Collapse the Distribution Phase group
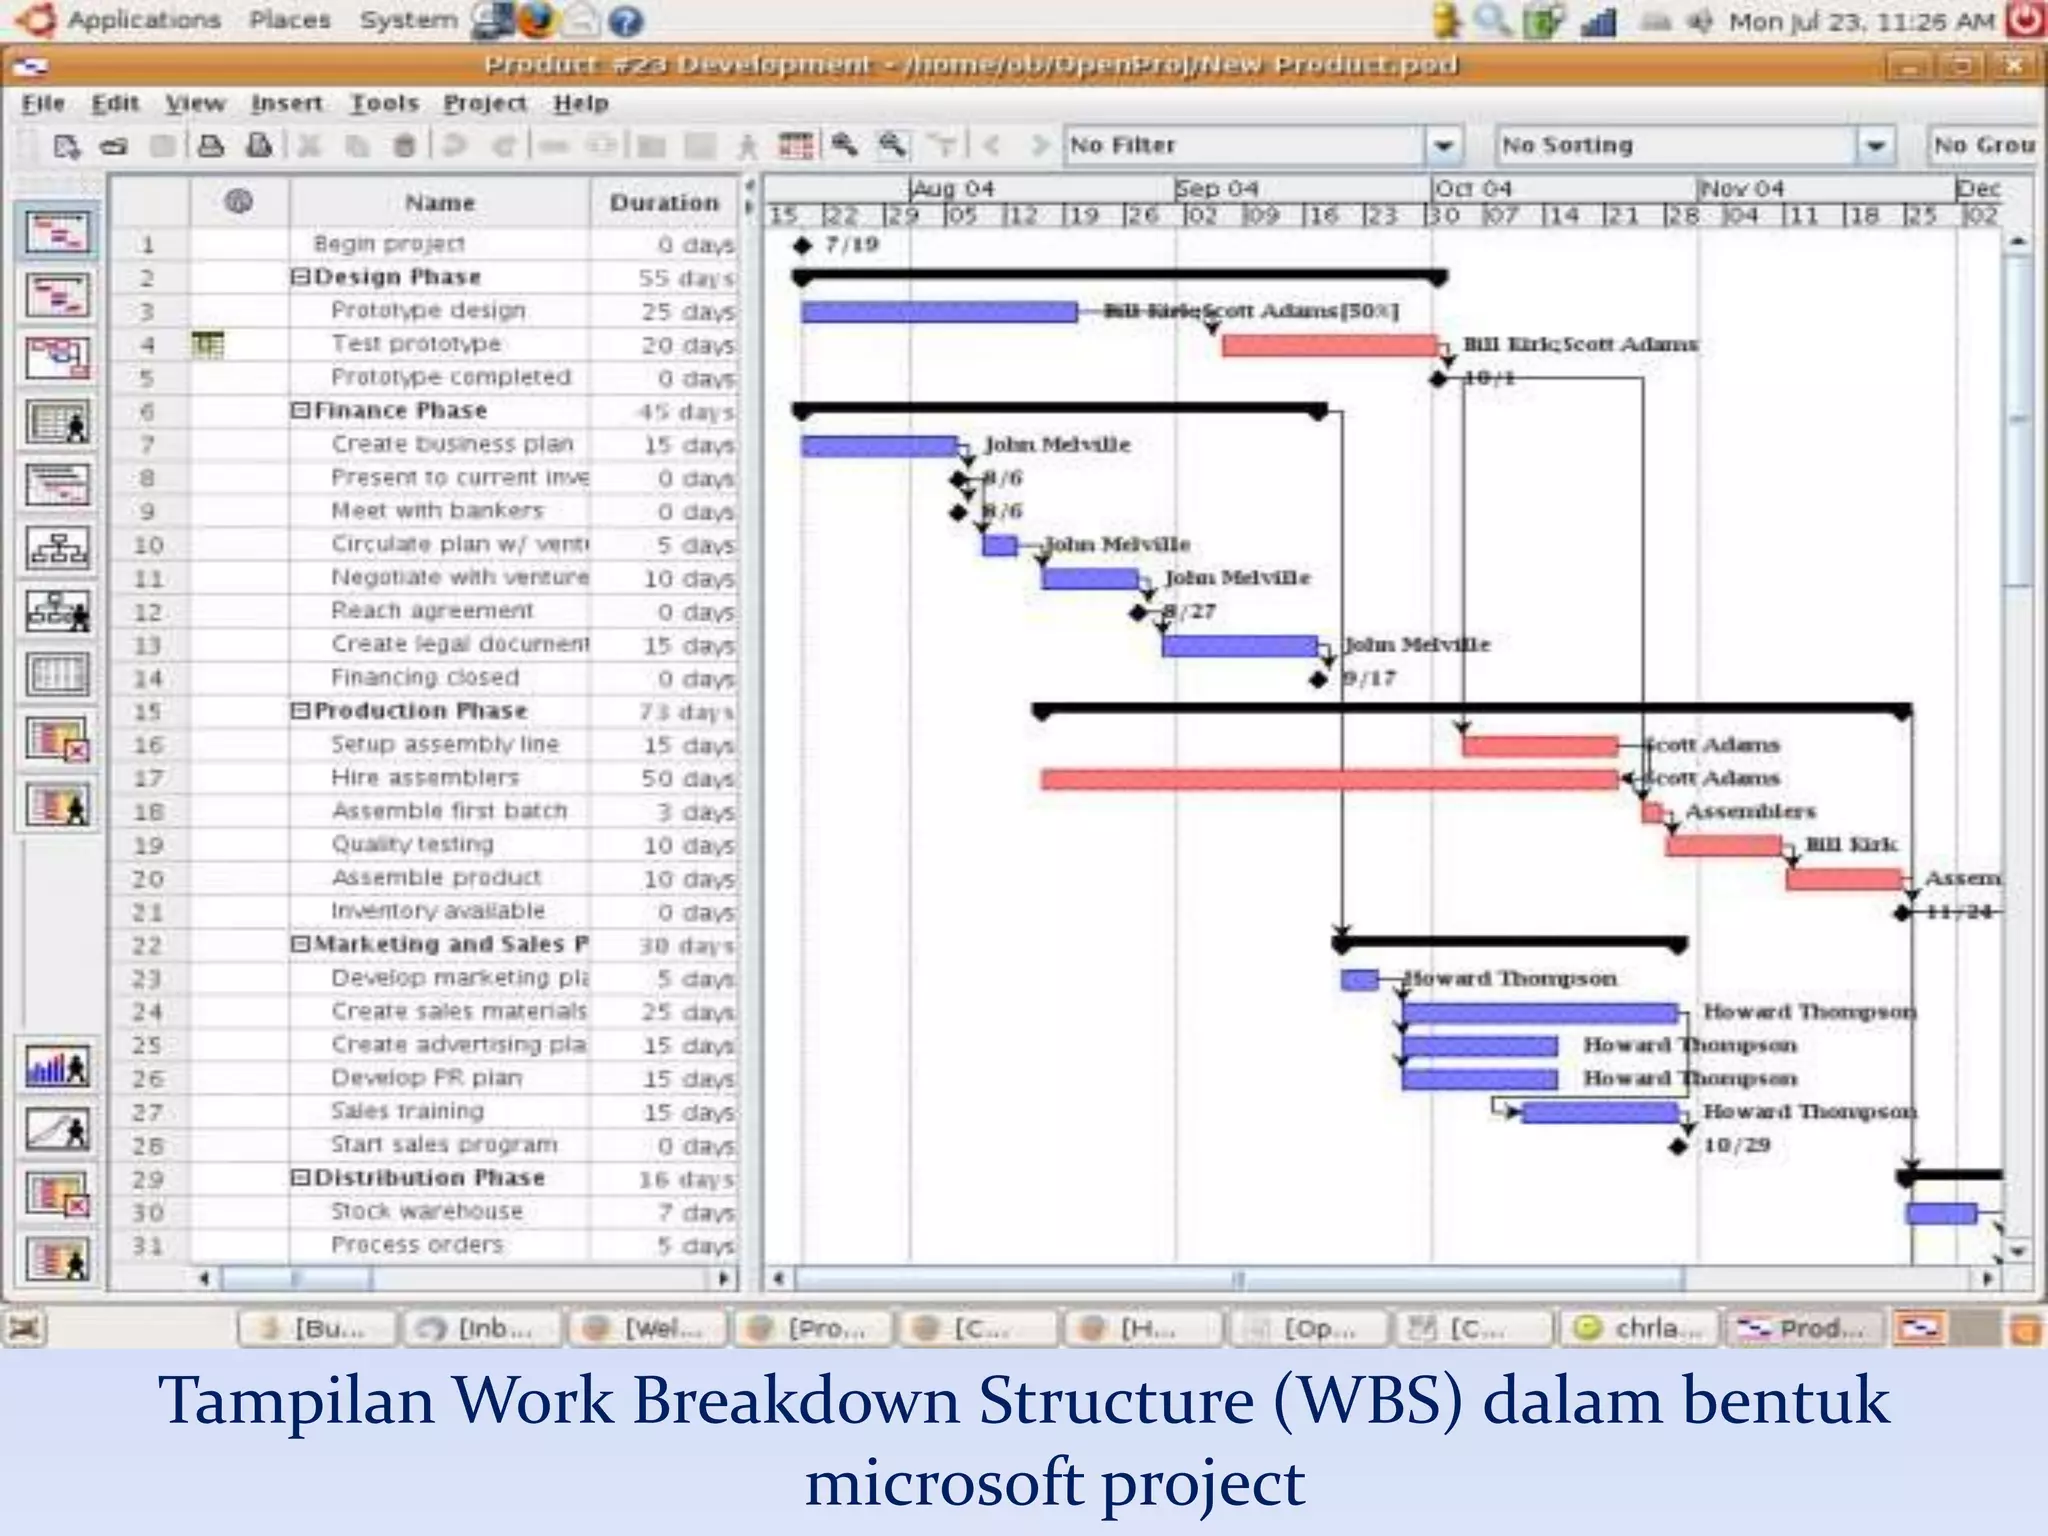2048x1536 pixels. tap(300, 1178)
